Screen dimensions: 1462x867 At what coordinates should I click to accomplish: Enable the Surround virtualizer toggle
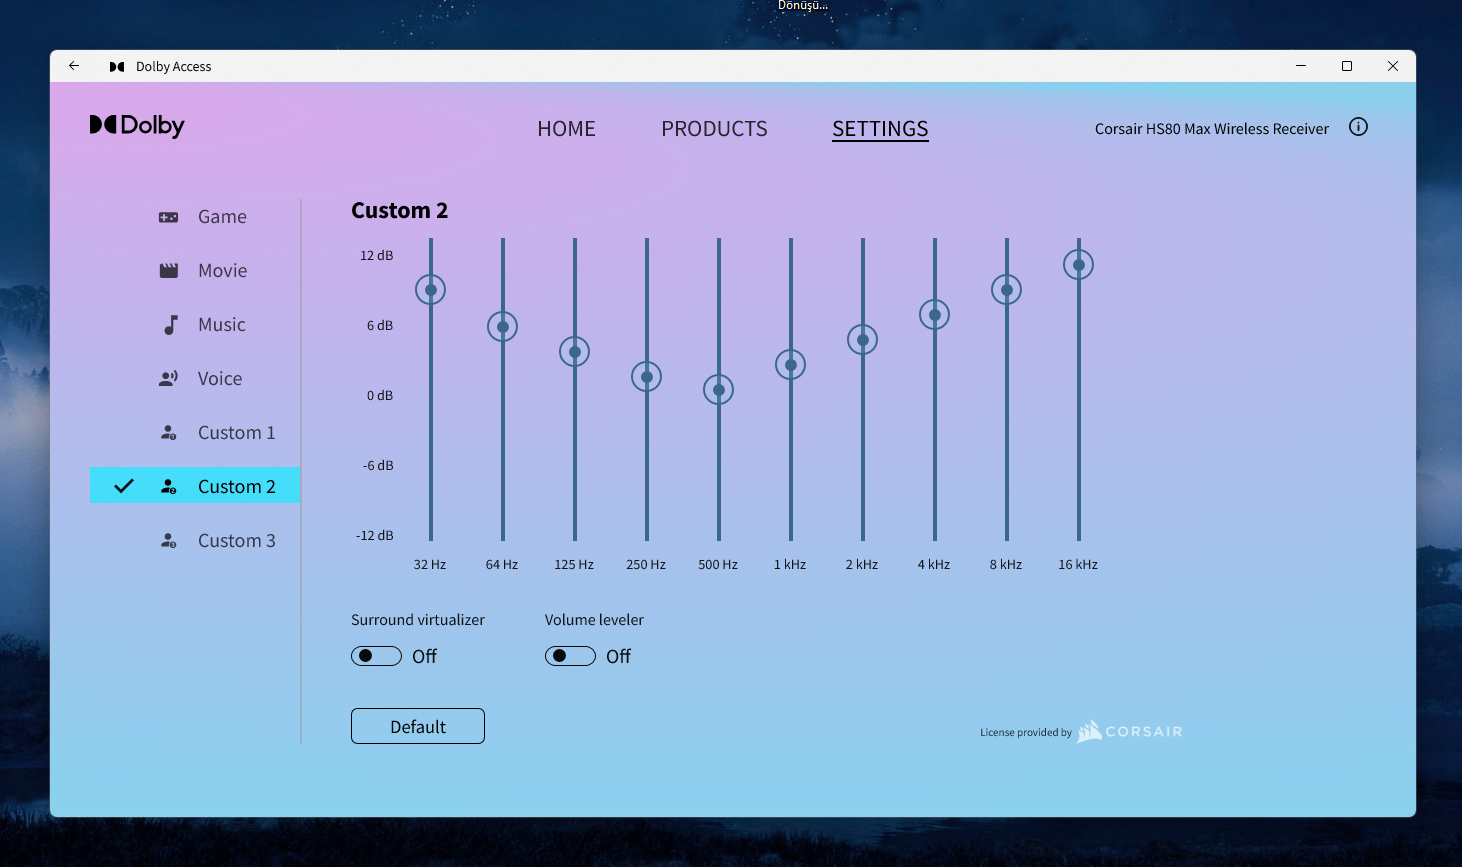click(x=376, y=656)
